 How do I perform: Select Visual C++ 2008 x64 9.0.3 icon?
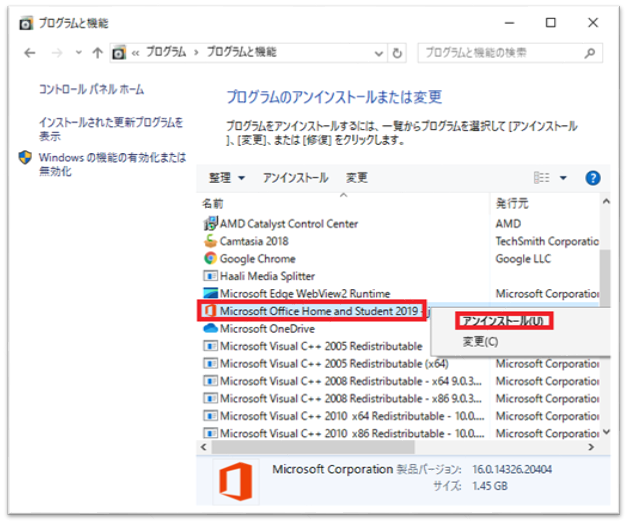(x=211, y=381)
